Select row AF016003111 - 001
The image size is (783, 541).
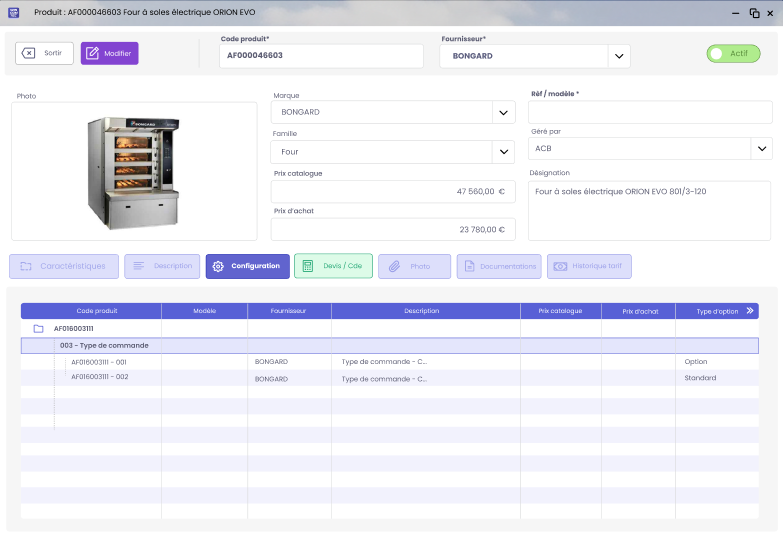(99, 362)
